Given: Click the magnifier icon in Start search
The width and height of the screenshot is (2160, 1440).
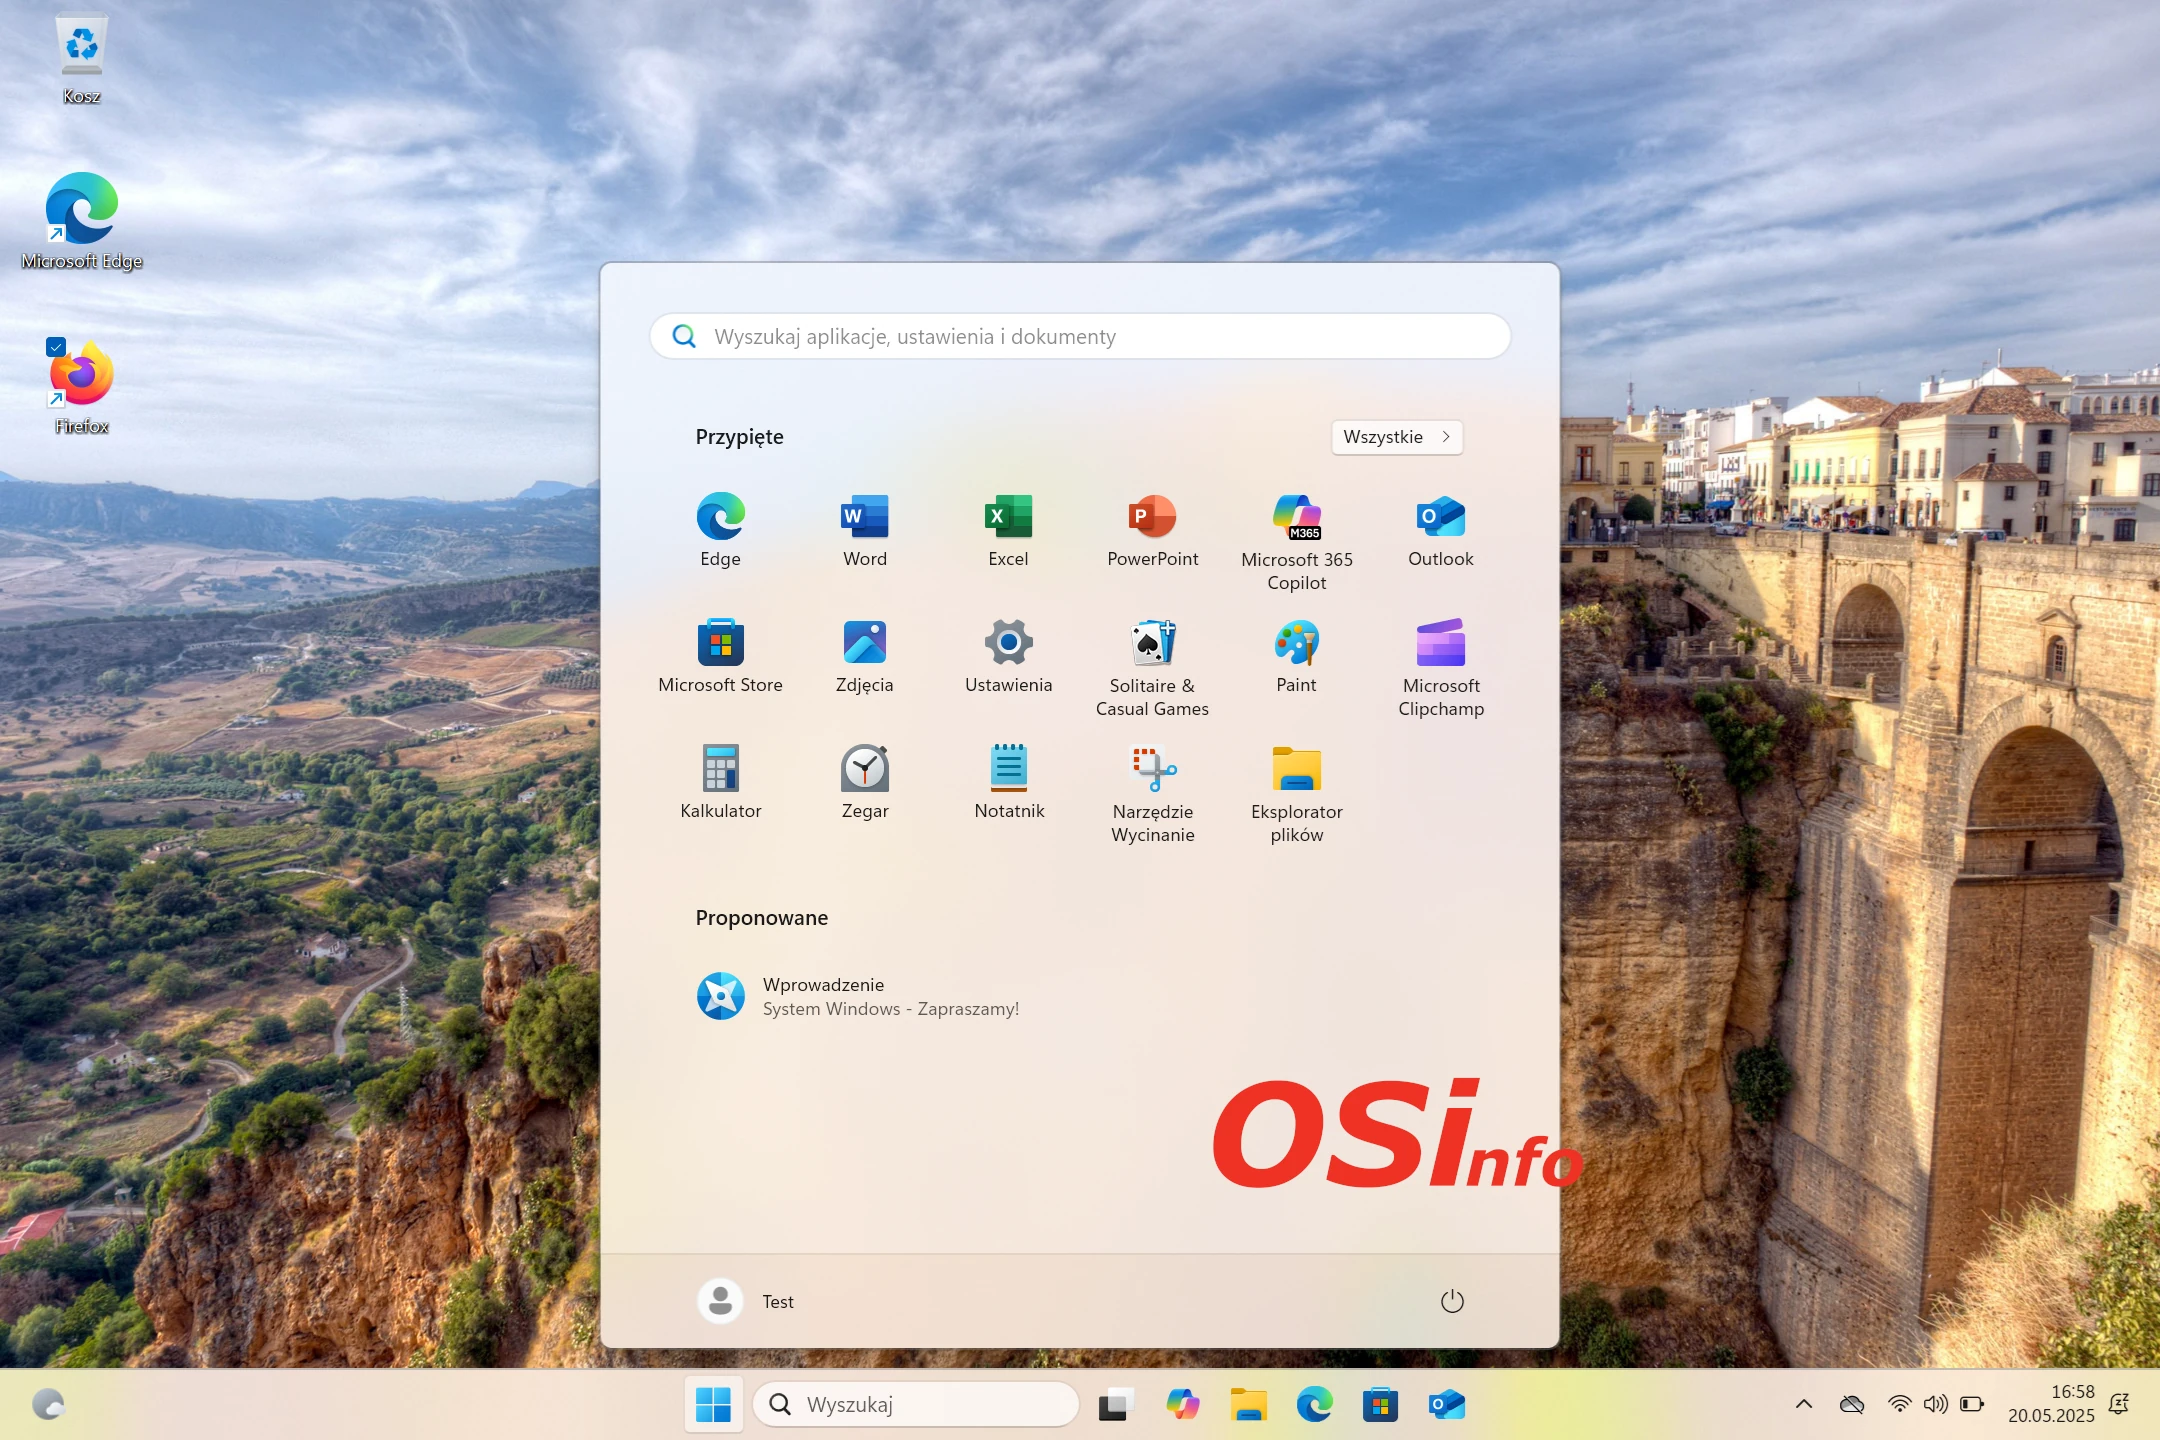Looking at the screenshot, I should (684, 336).
